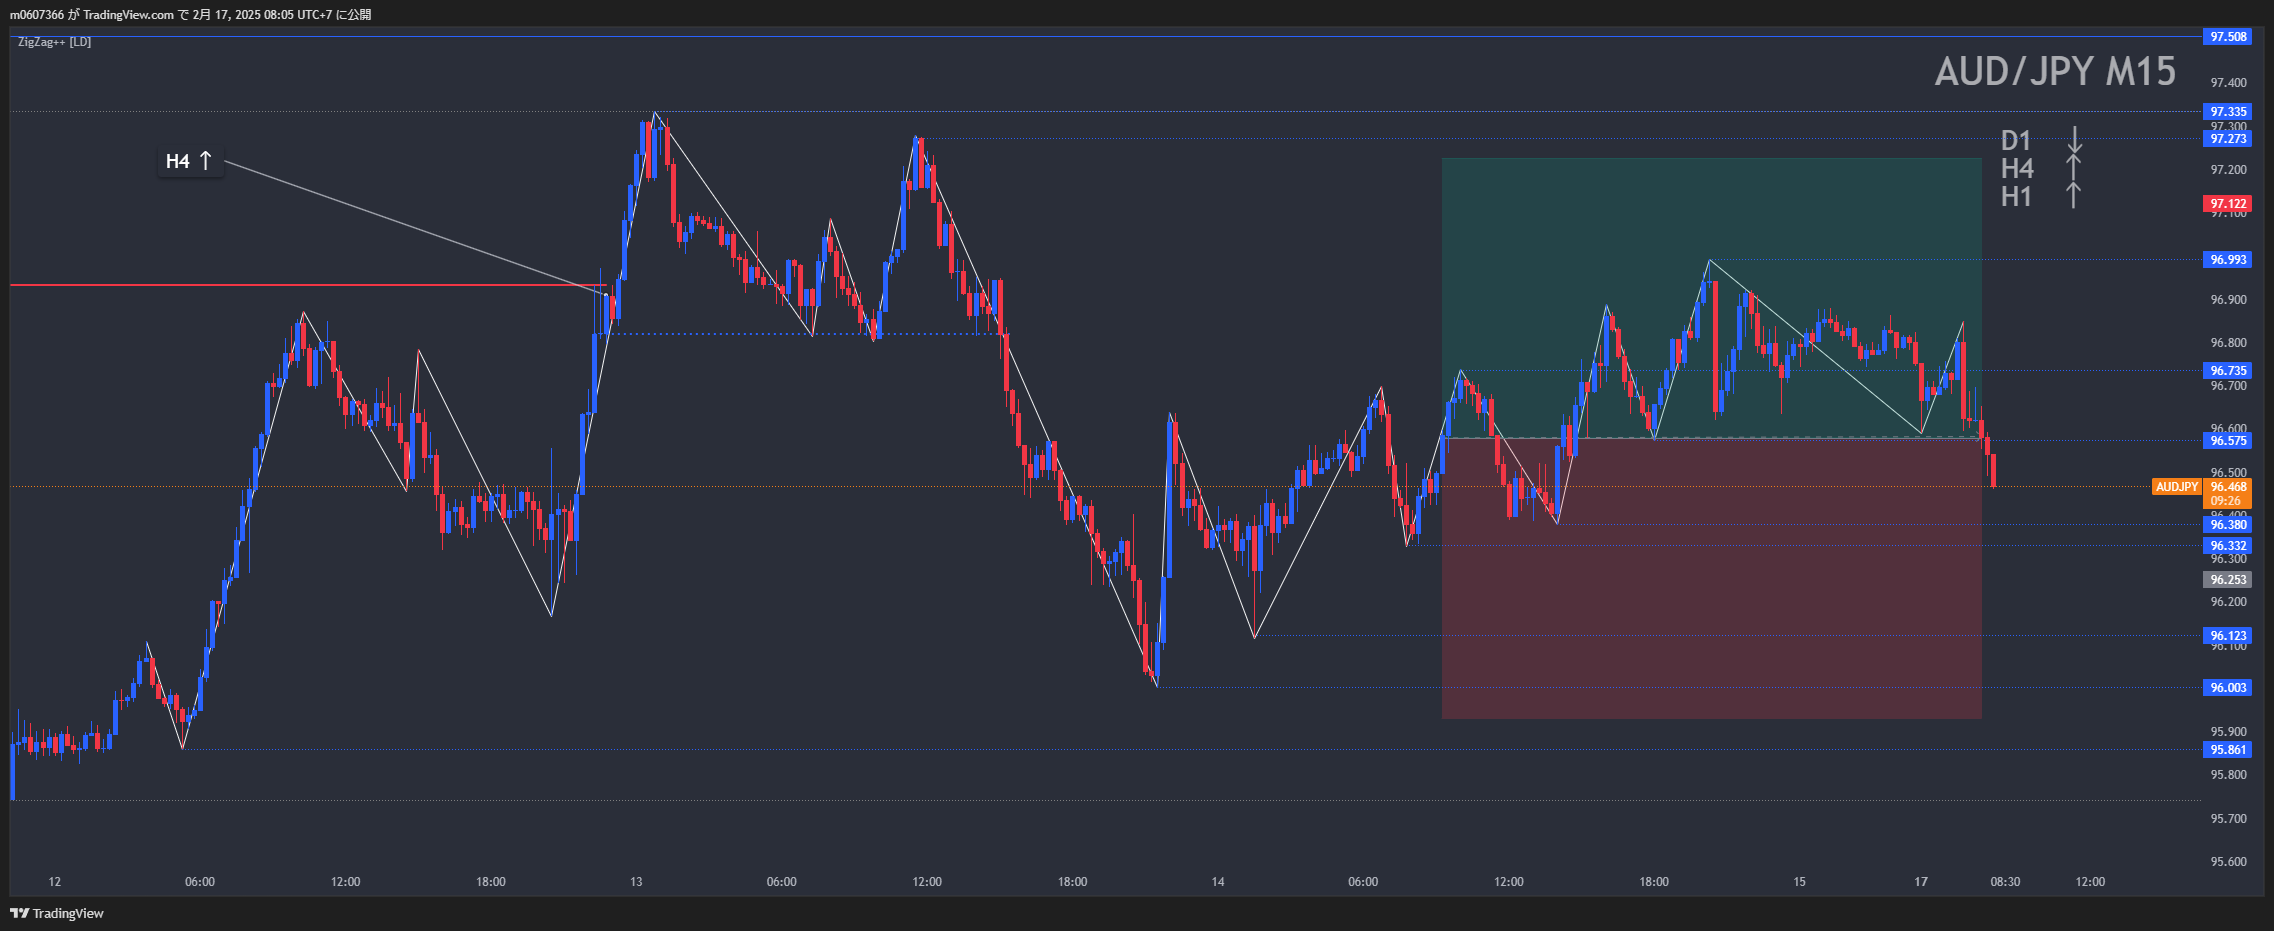This screenshot has height=931, width=2274.
Task: Click the 96.575 entry price label
Action: pos(2227,441)
